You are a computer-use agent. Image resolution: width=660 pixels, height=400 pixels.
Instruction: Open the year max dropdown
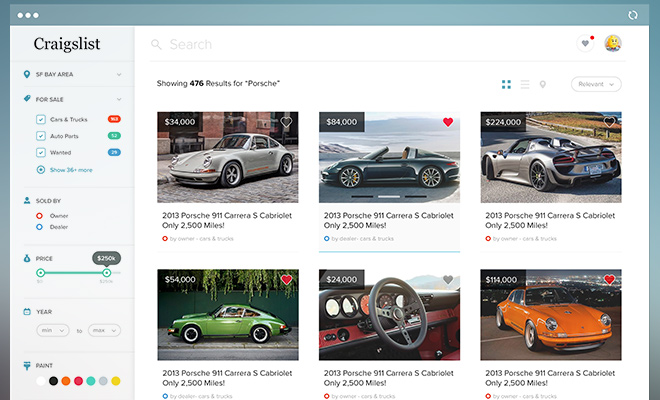[x=104, y=331]
